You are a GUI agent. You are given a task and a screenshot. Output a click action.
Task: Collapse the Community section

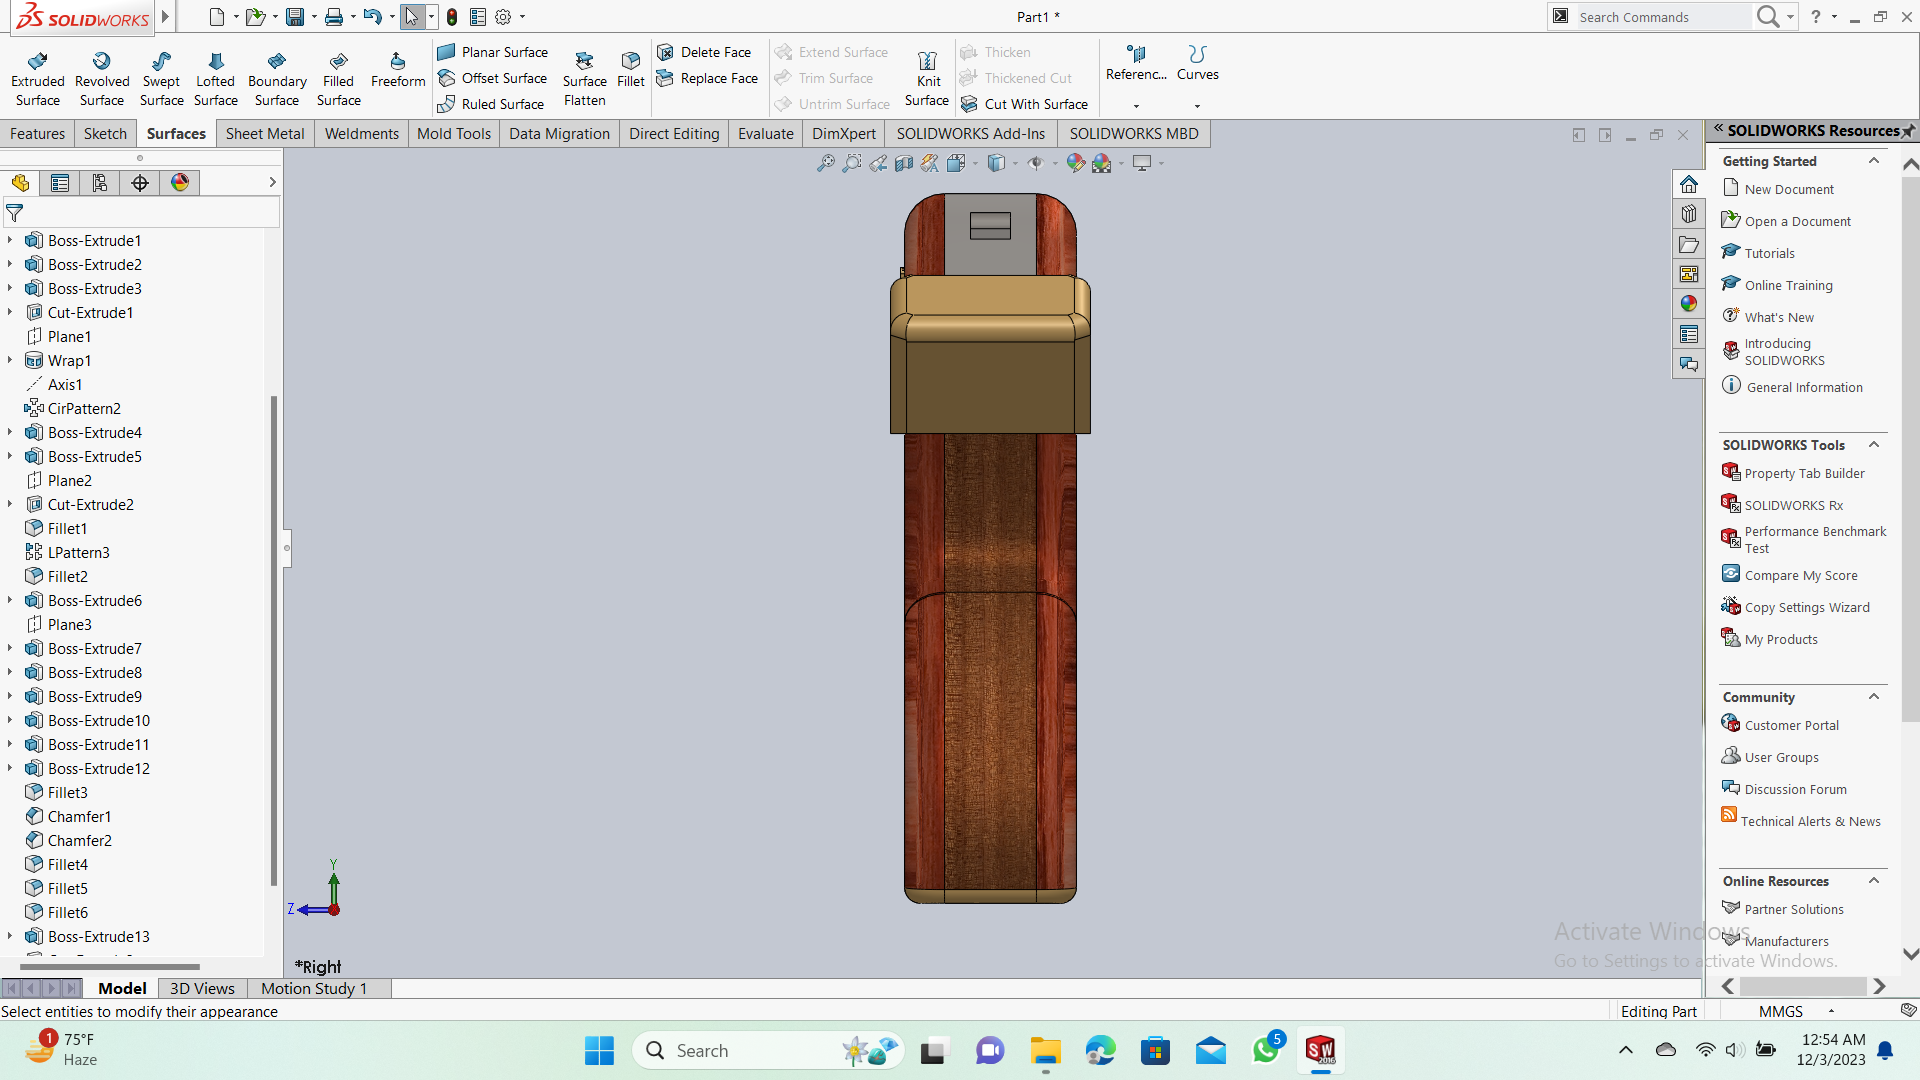[1874, 697]
